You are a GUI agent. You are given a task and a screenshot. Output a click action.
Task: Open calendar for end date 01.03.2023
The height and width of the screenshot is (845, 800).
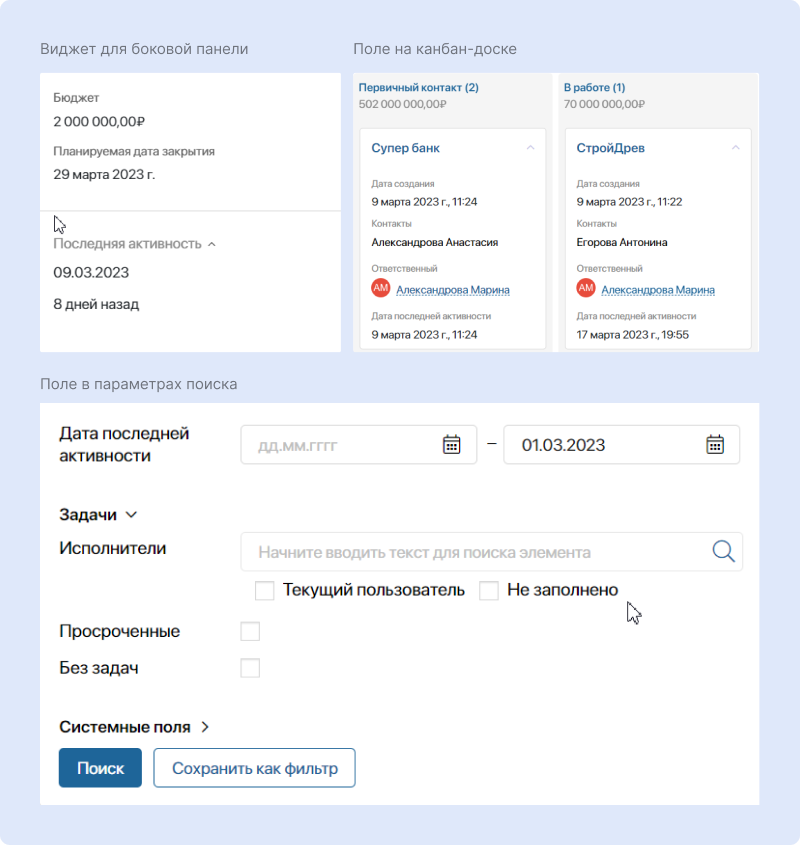[715, 445]
